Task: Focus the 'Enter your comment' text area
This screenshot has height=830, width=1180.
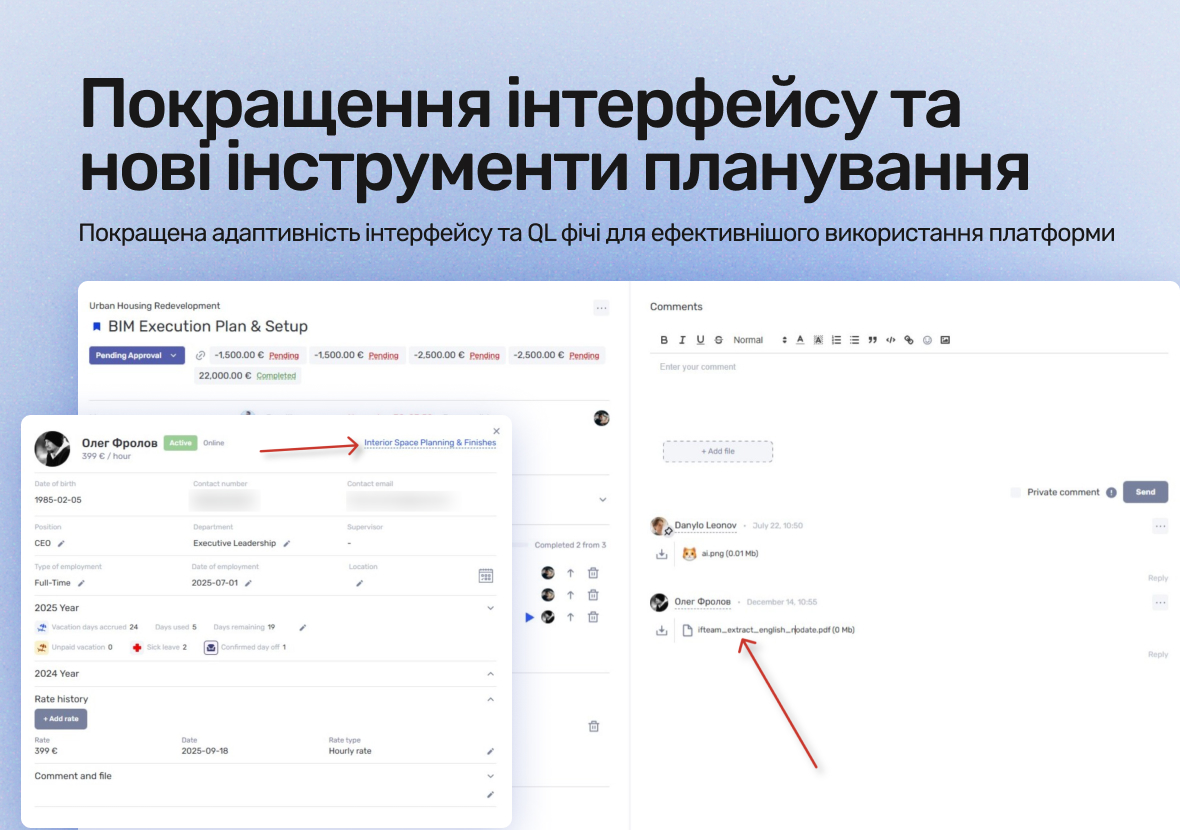Action: pos(909,391)
